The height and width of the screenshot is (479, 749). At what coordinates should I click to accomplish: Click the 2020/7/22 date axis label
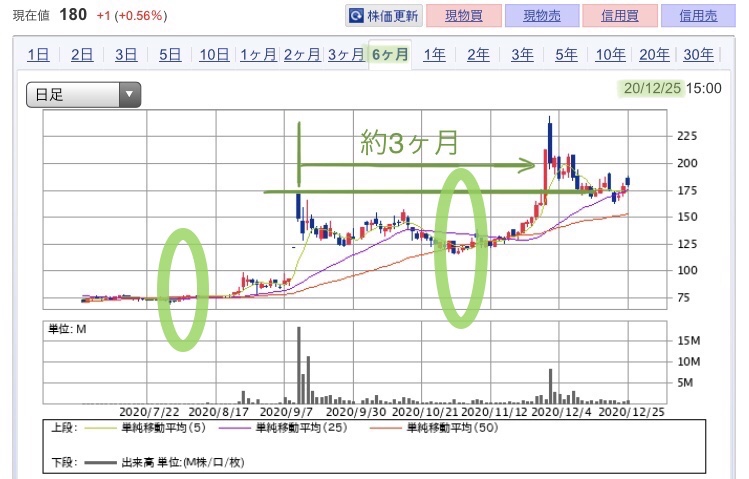[149, 412]
